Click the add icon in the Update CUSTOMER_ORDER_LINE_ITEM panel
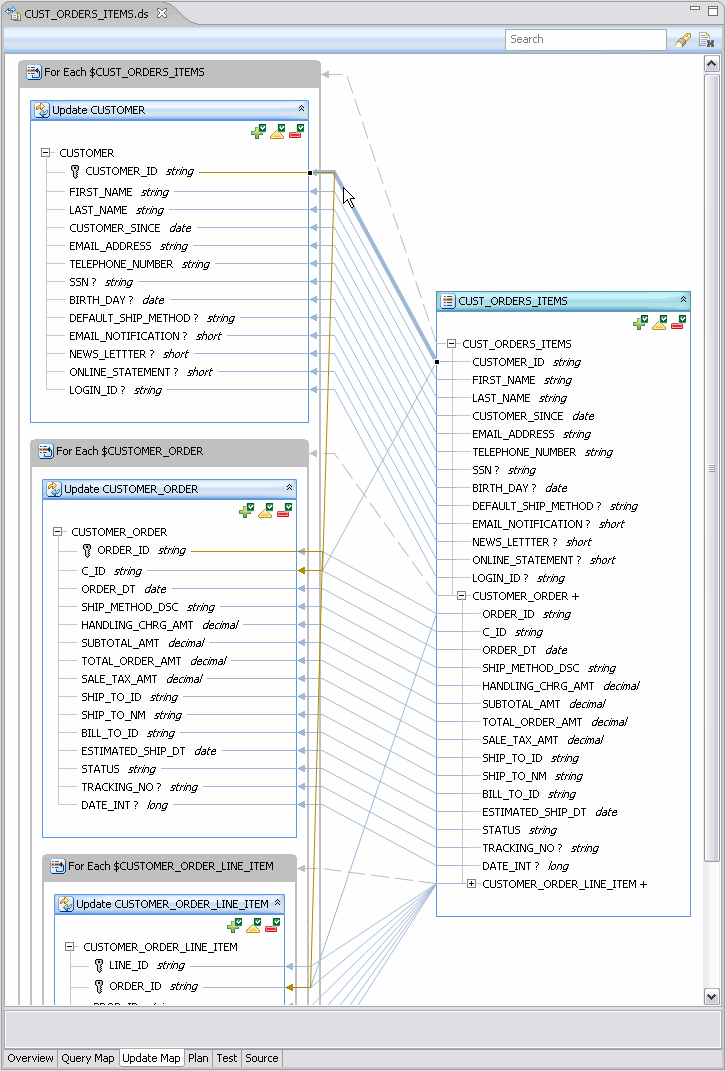This screenshot has height=1071, width=726. pyautogui.click(x=234, y=926)
